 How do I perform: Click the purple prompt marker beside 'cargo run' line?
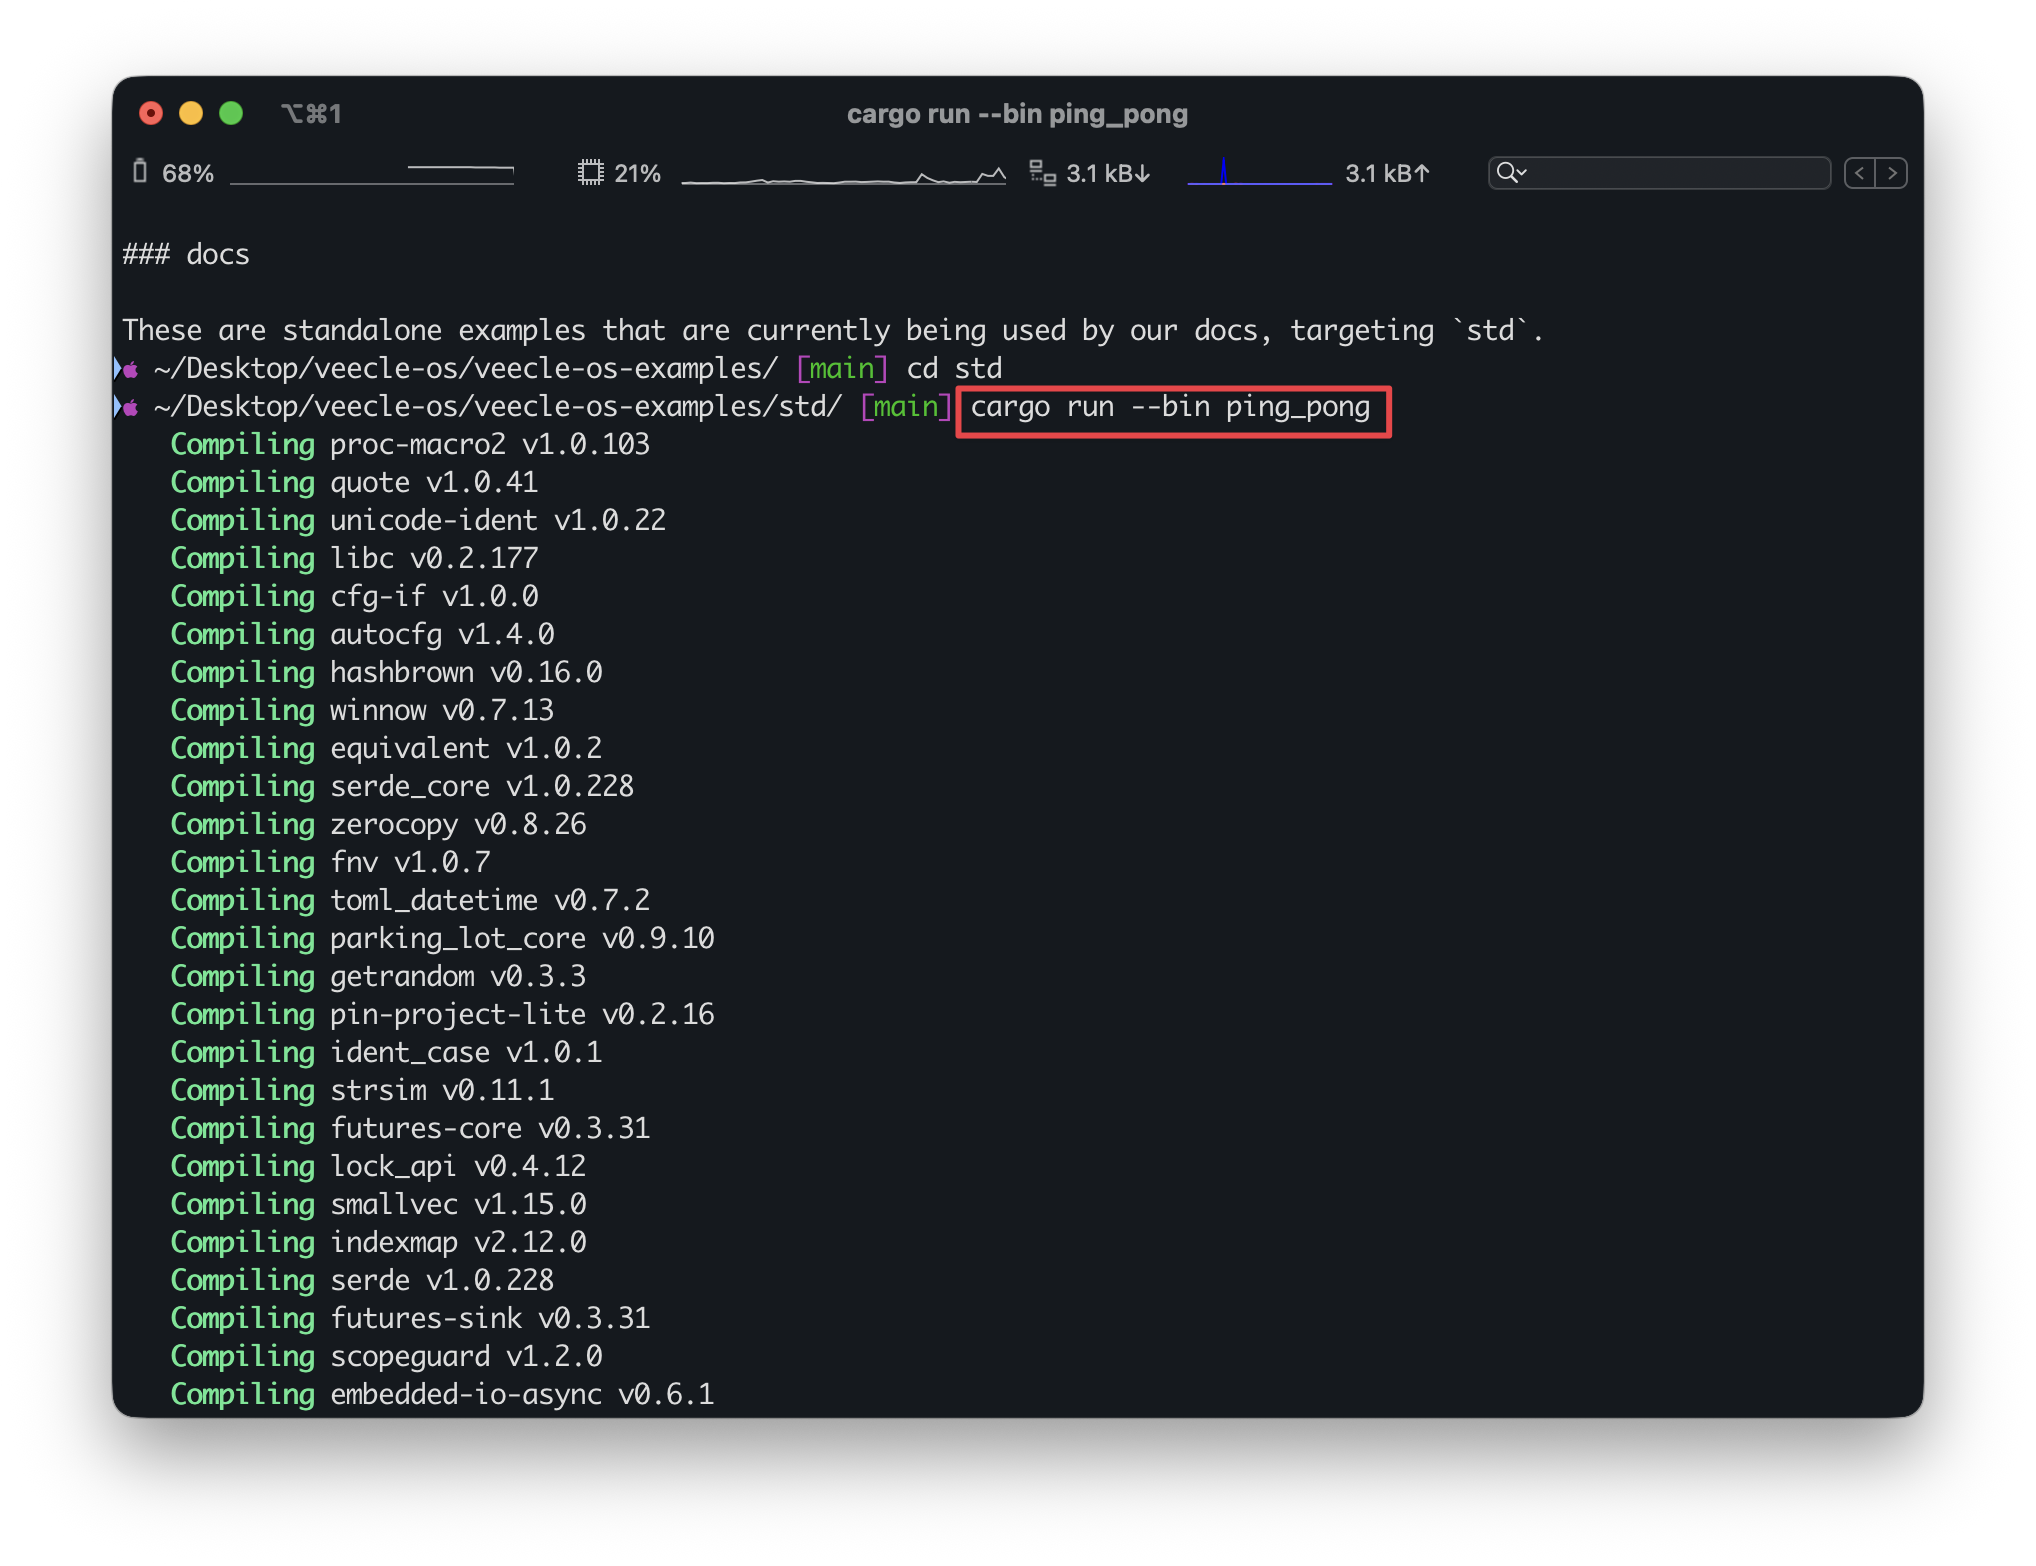(x=127, y=407)
